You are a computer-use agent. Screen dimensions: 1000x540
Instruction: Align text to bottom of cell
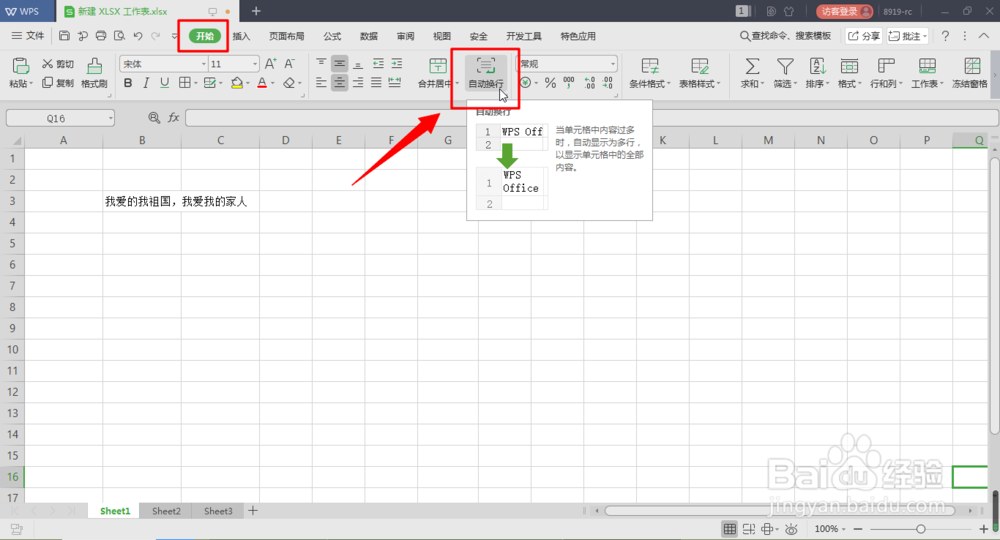358,63
